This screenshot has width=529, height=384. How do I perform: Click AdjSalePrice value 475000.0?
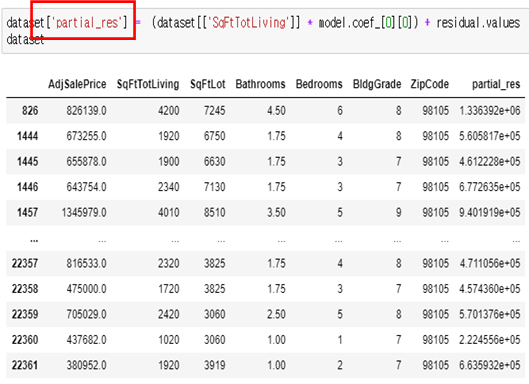86,289
